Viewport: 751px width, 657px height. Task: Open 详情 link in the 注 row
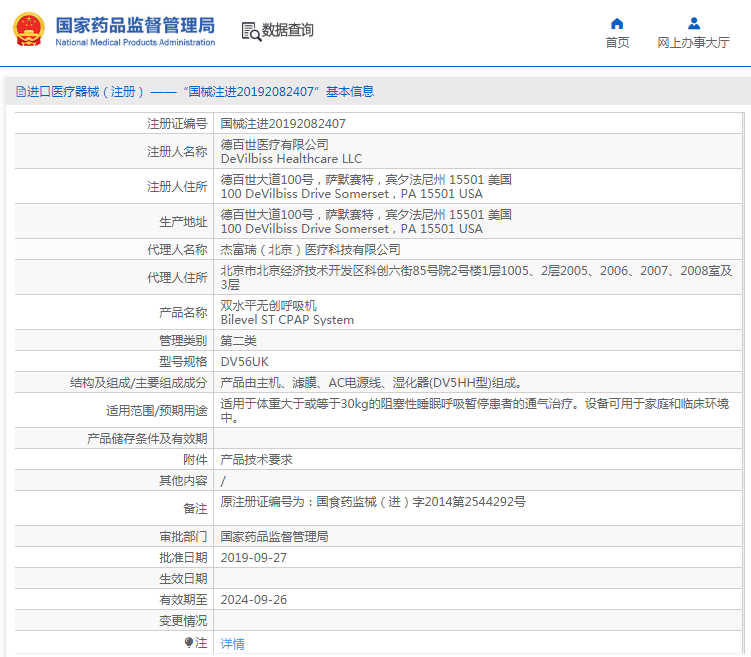[x=232, y=644]
